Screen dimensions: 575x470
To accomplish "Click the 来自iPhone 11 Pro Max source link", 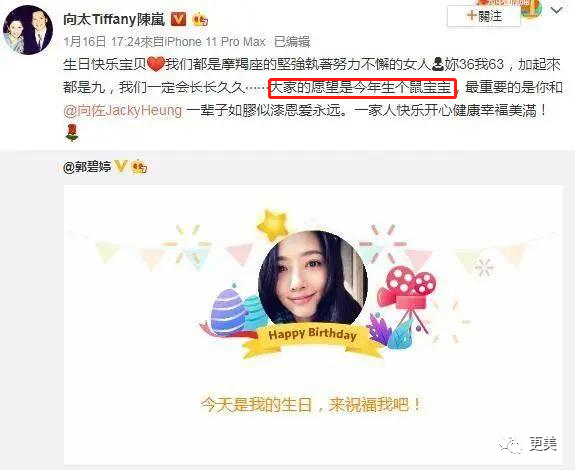I will point(203,42).
